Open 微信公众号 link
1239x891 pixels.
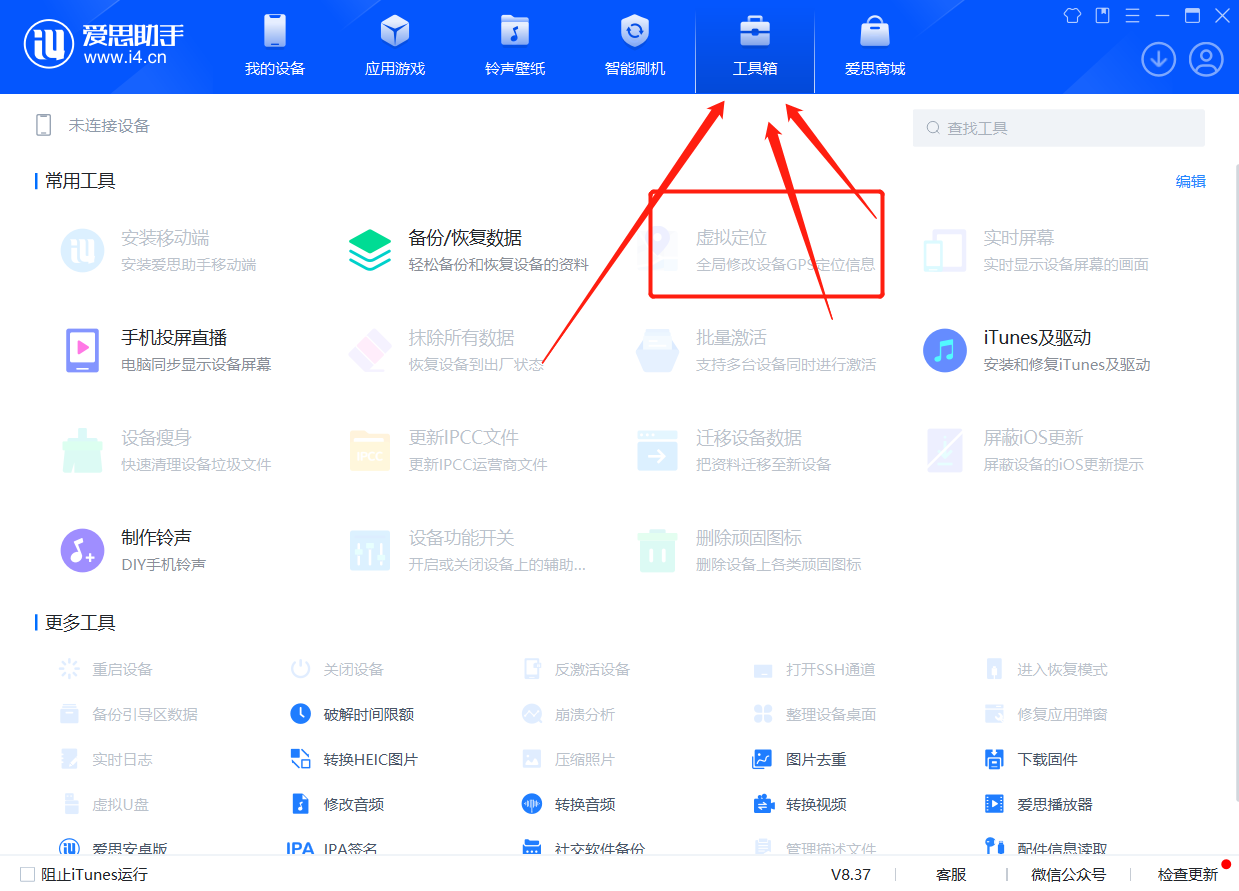coord(1069,874)
